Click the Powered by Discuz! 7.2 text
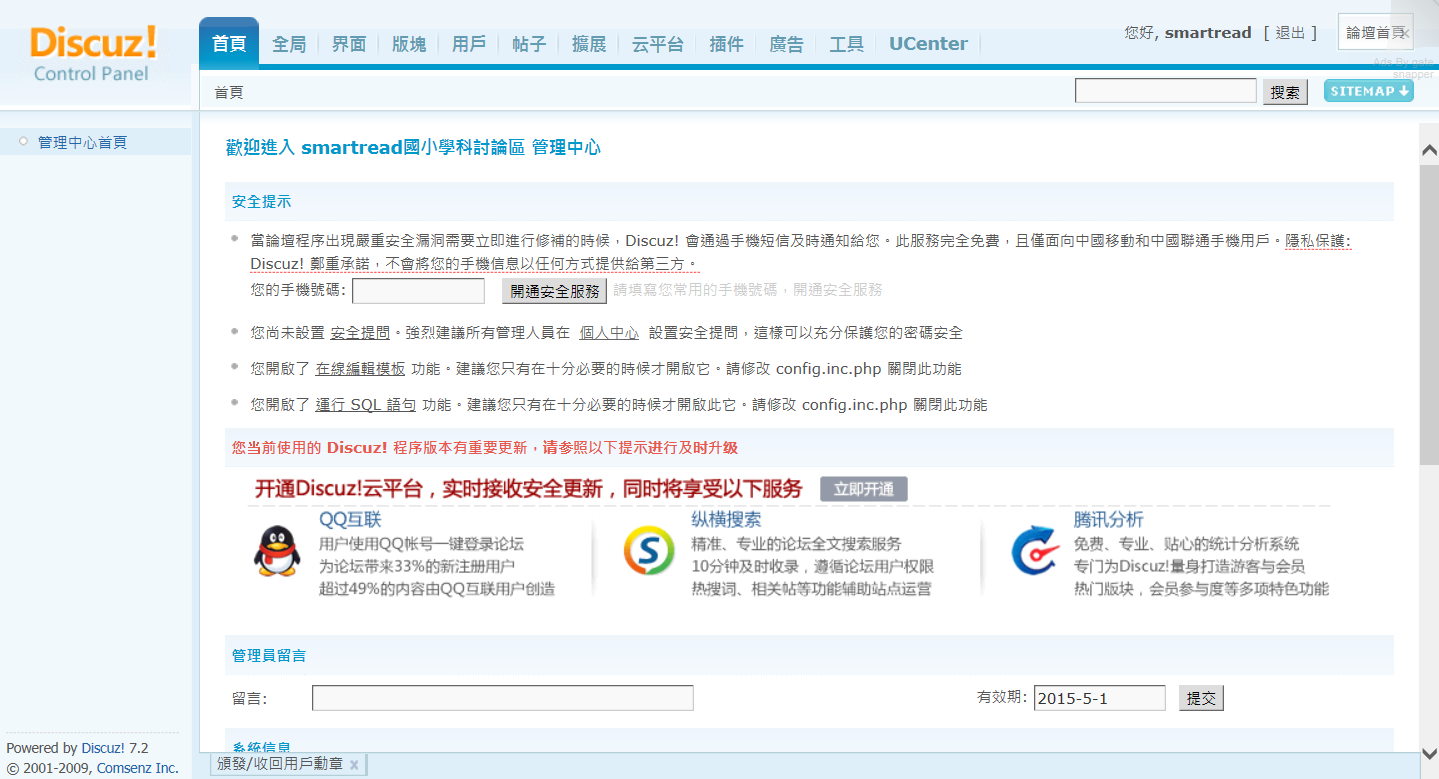Image resolution: width=1439 pixels, height=779 pixels. click(x=77, y=748)
